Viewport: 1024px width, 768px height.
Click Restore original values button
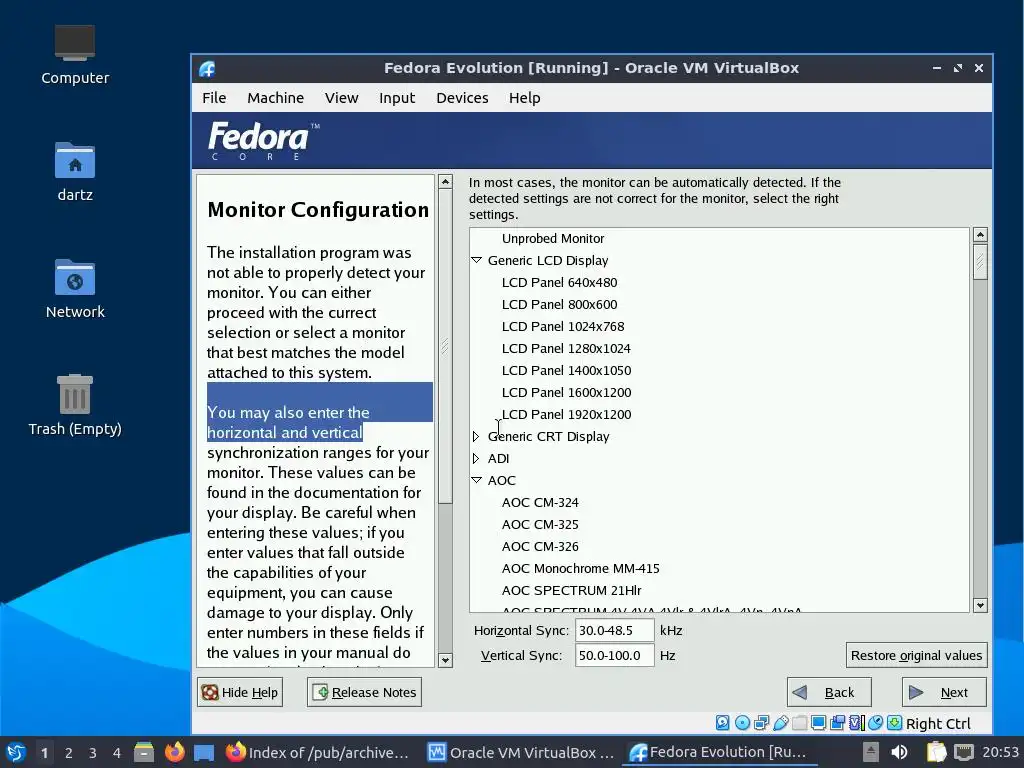[x=916, y=655]
